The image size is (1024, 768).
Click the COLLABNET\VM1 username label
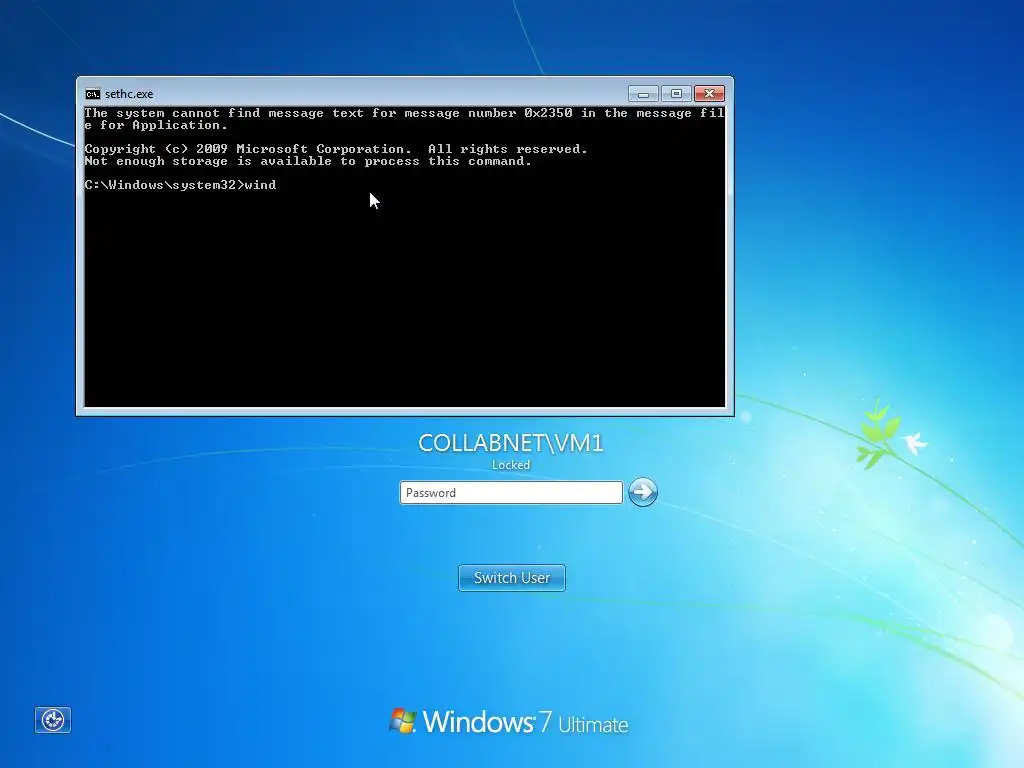pos(511,443)
